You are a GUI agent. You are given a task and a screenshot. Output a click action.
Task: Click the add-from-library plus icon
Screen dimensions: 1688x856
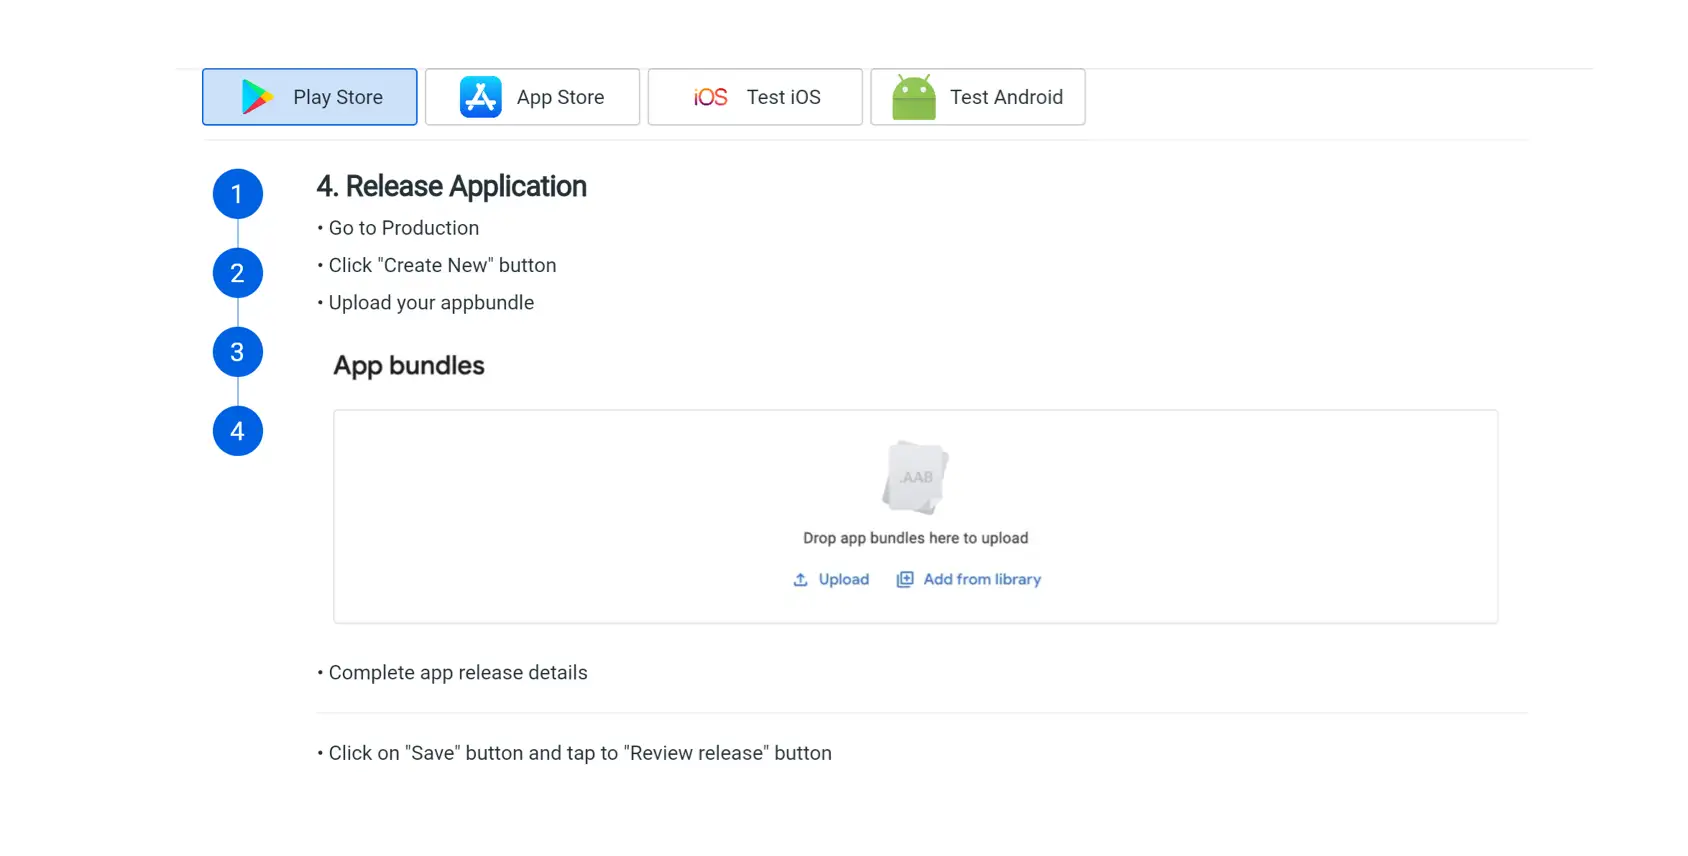pyautogui.click(x=905, y=580)
